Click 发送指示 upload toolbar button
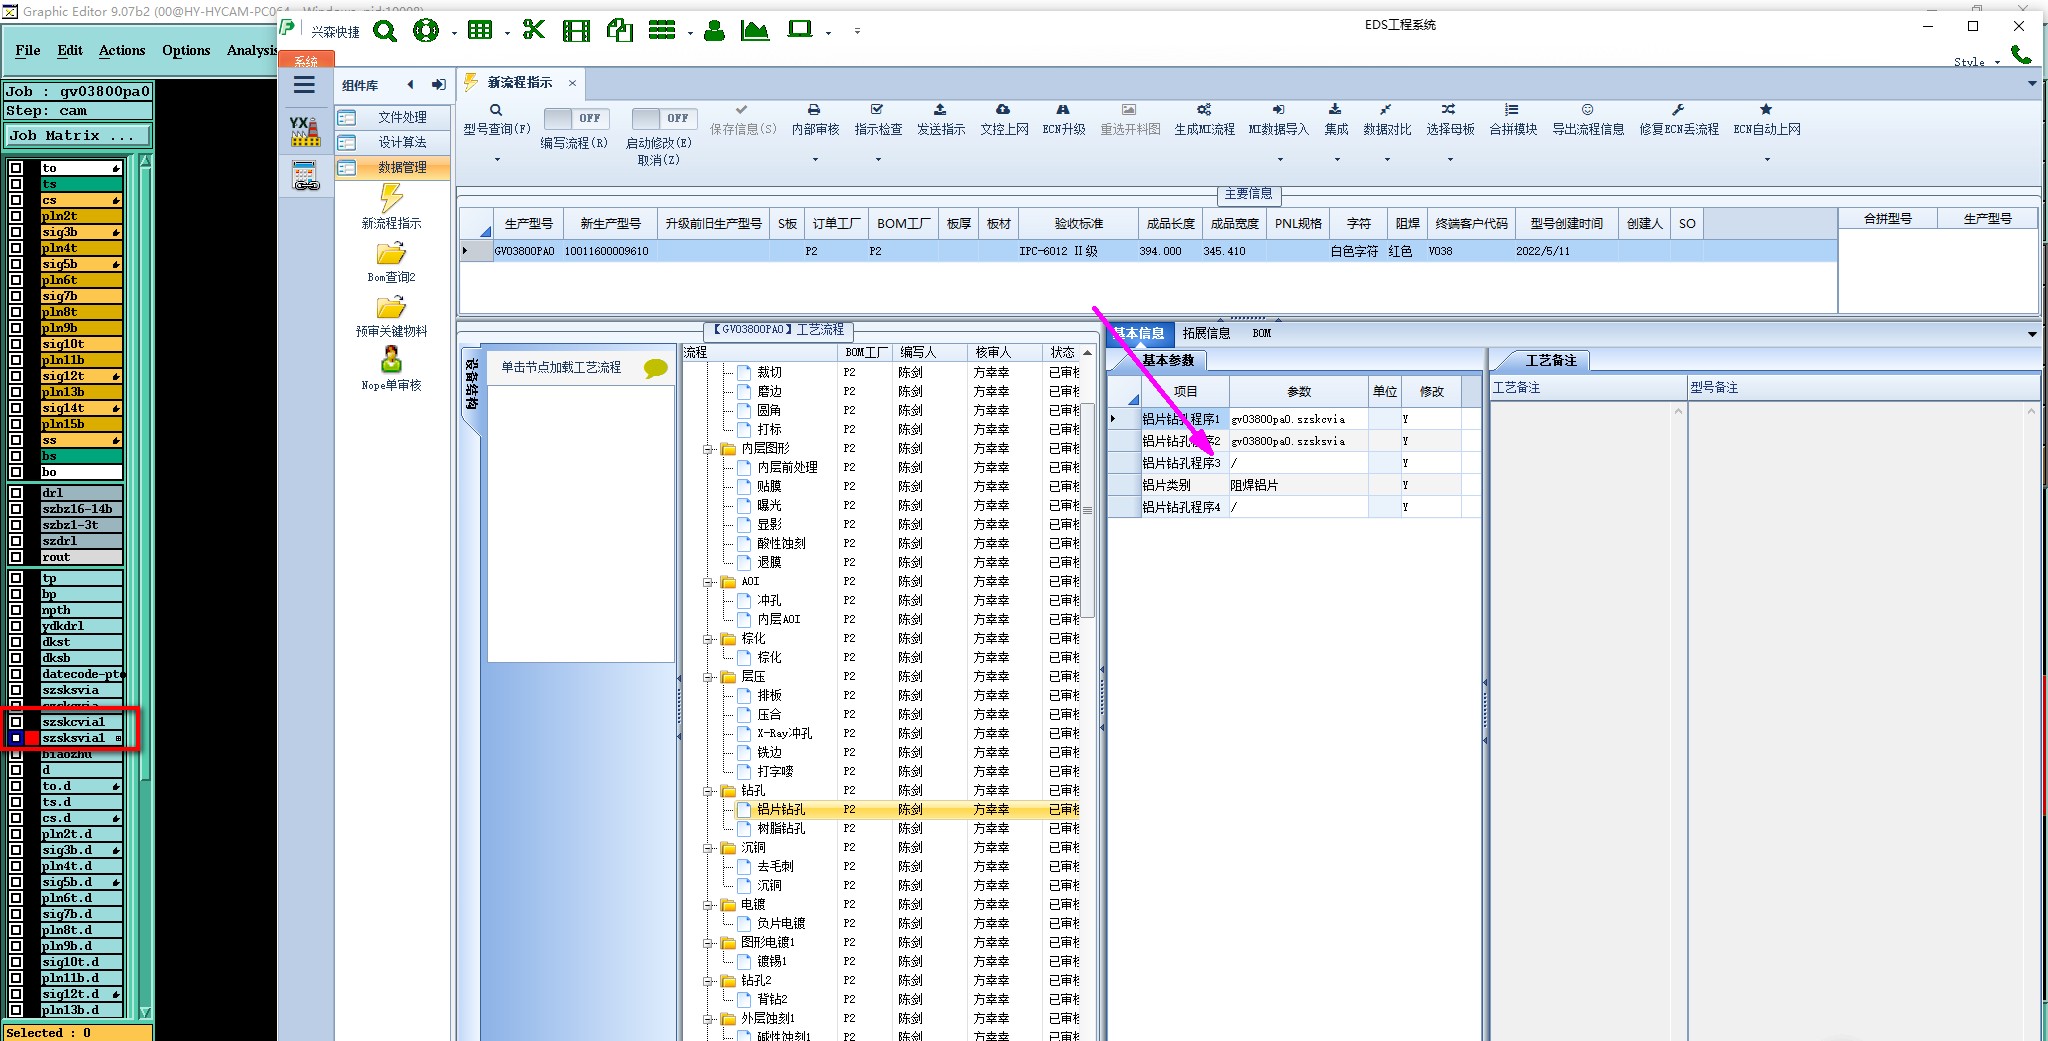Viewport: 2048px width, 1041px height. tap(941, 119)
